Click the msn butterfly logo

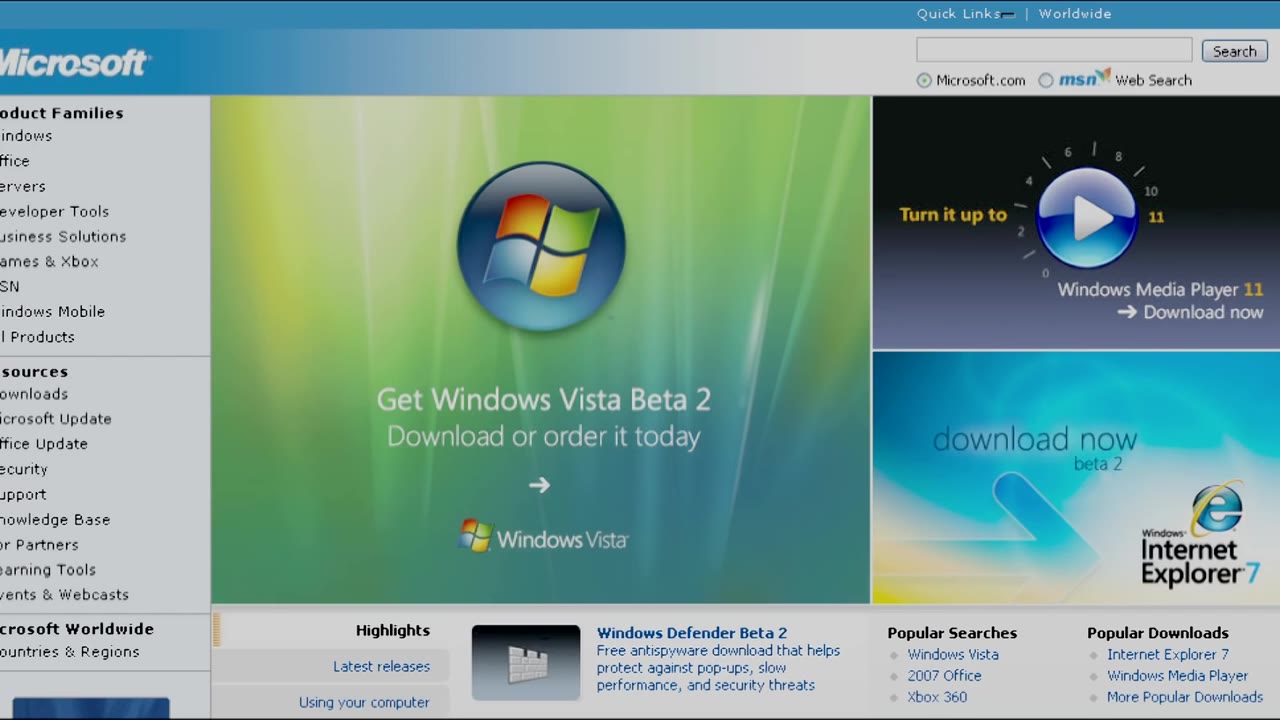click(x=1084, y=78)
